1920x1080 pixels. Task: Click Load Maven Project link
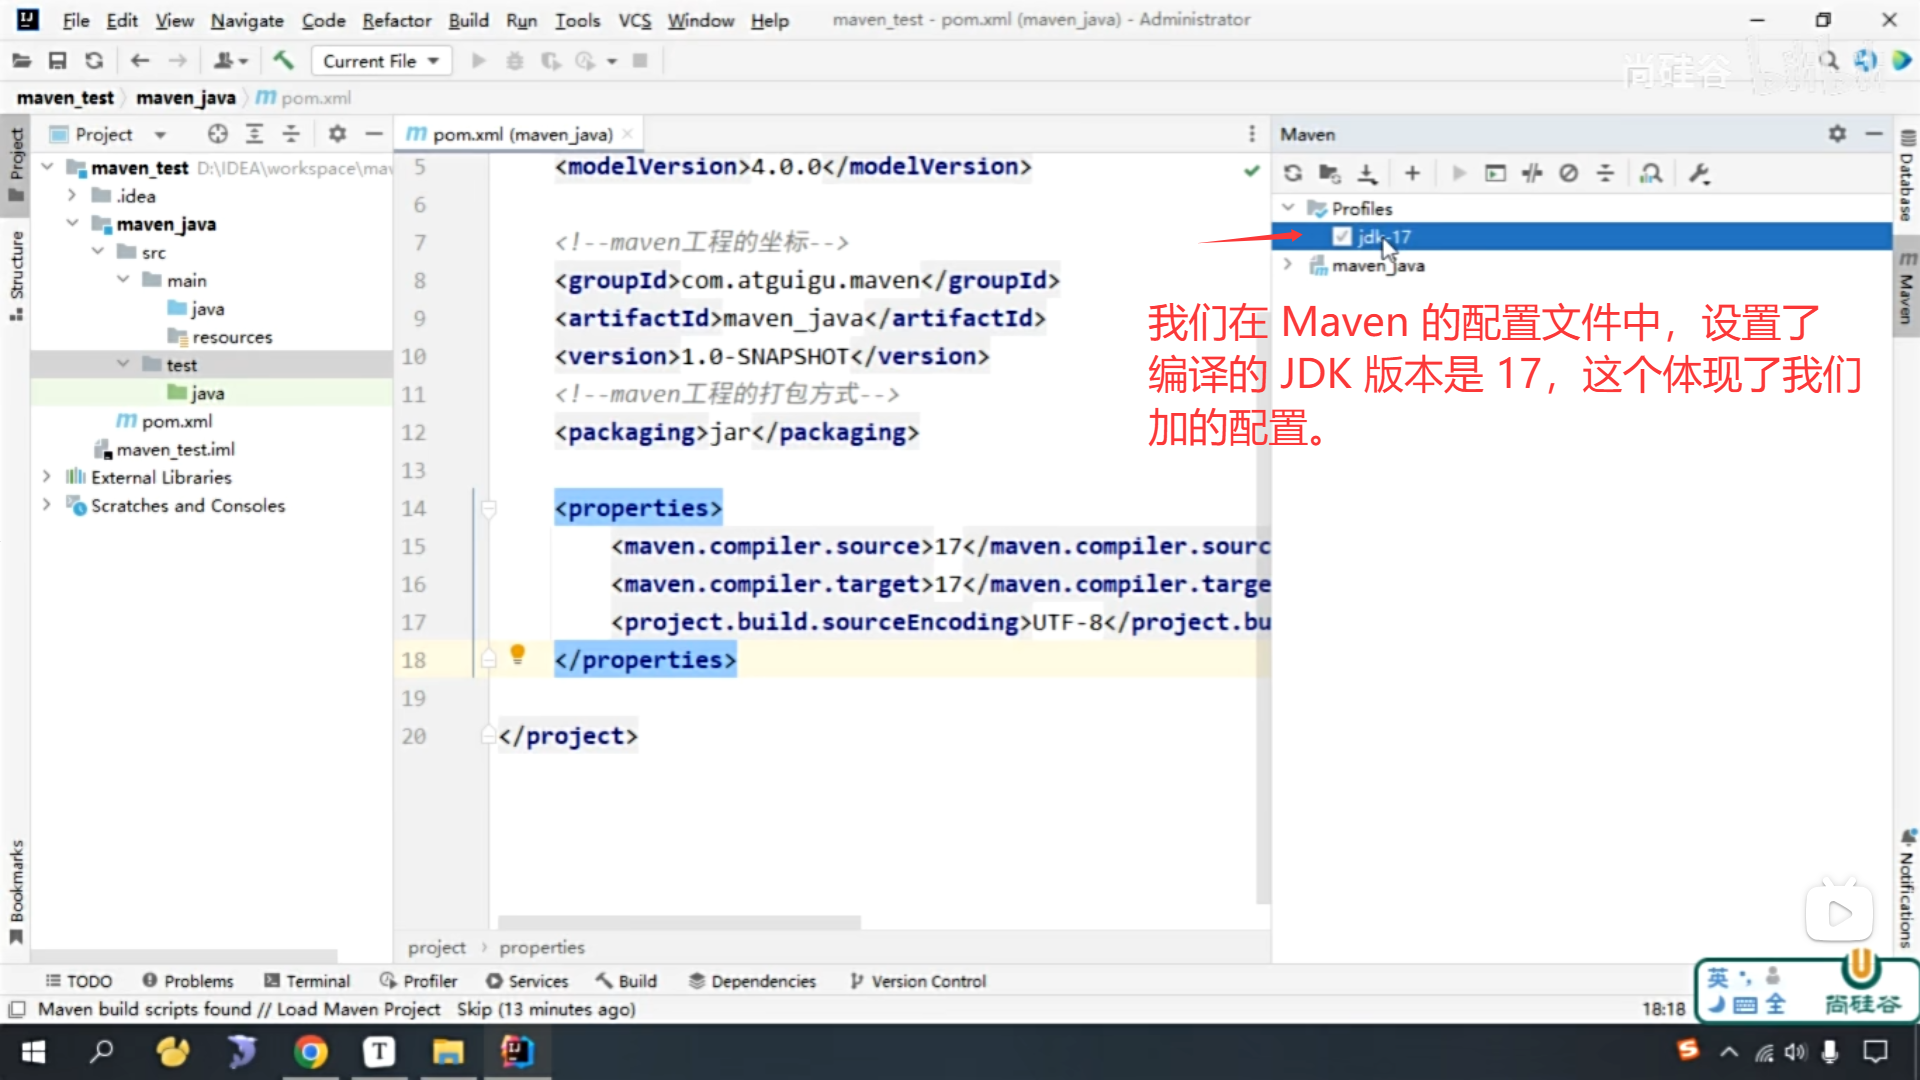point(358,1009)
